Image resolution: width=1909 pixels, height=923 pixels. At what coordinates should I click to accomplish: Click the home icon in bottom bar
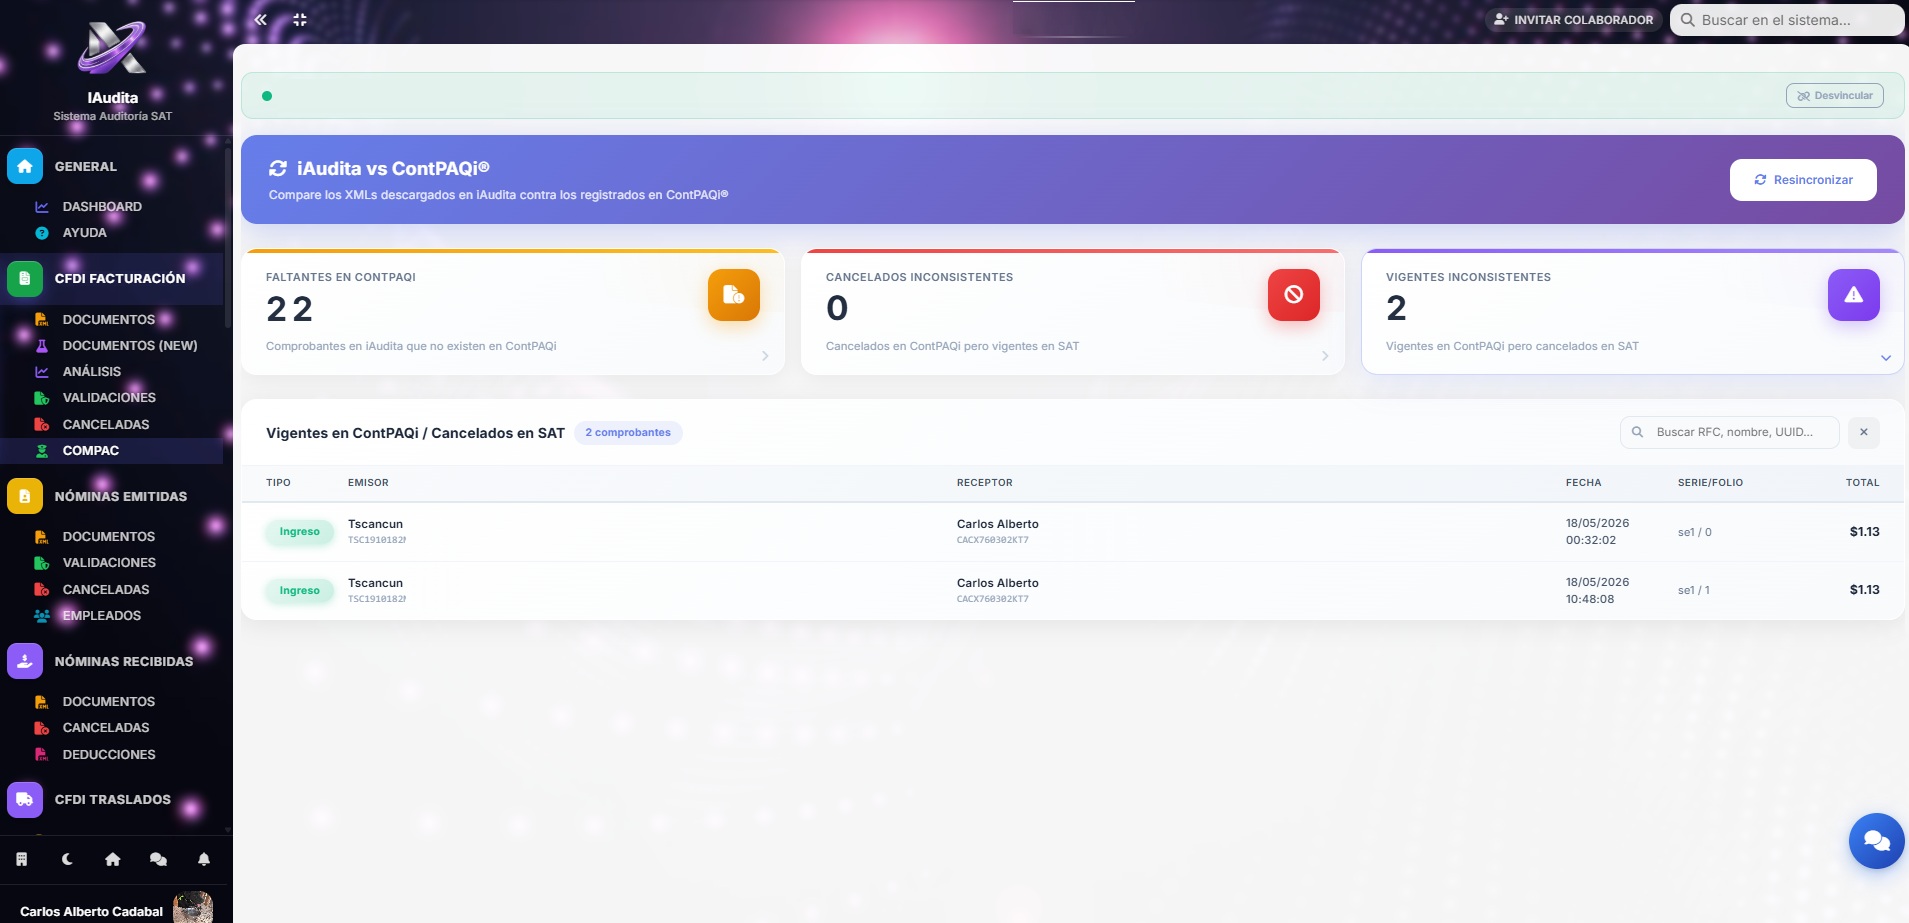tap(113, 859)
